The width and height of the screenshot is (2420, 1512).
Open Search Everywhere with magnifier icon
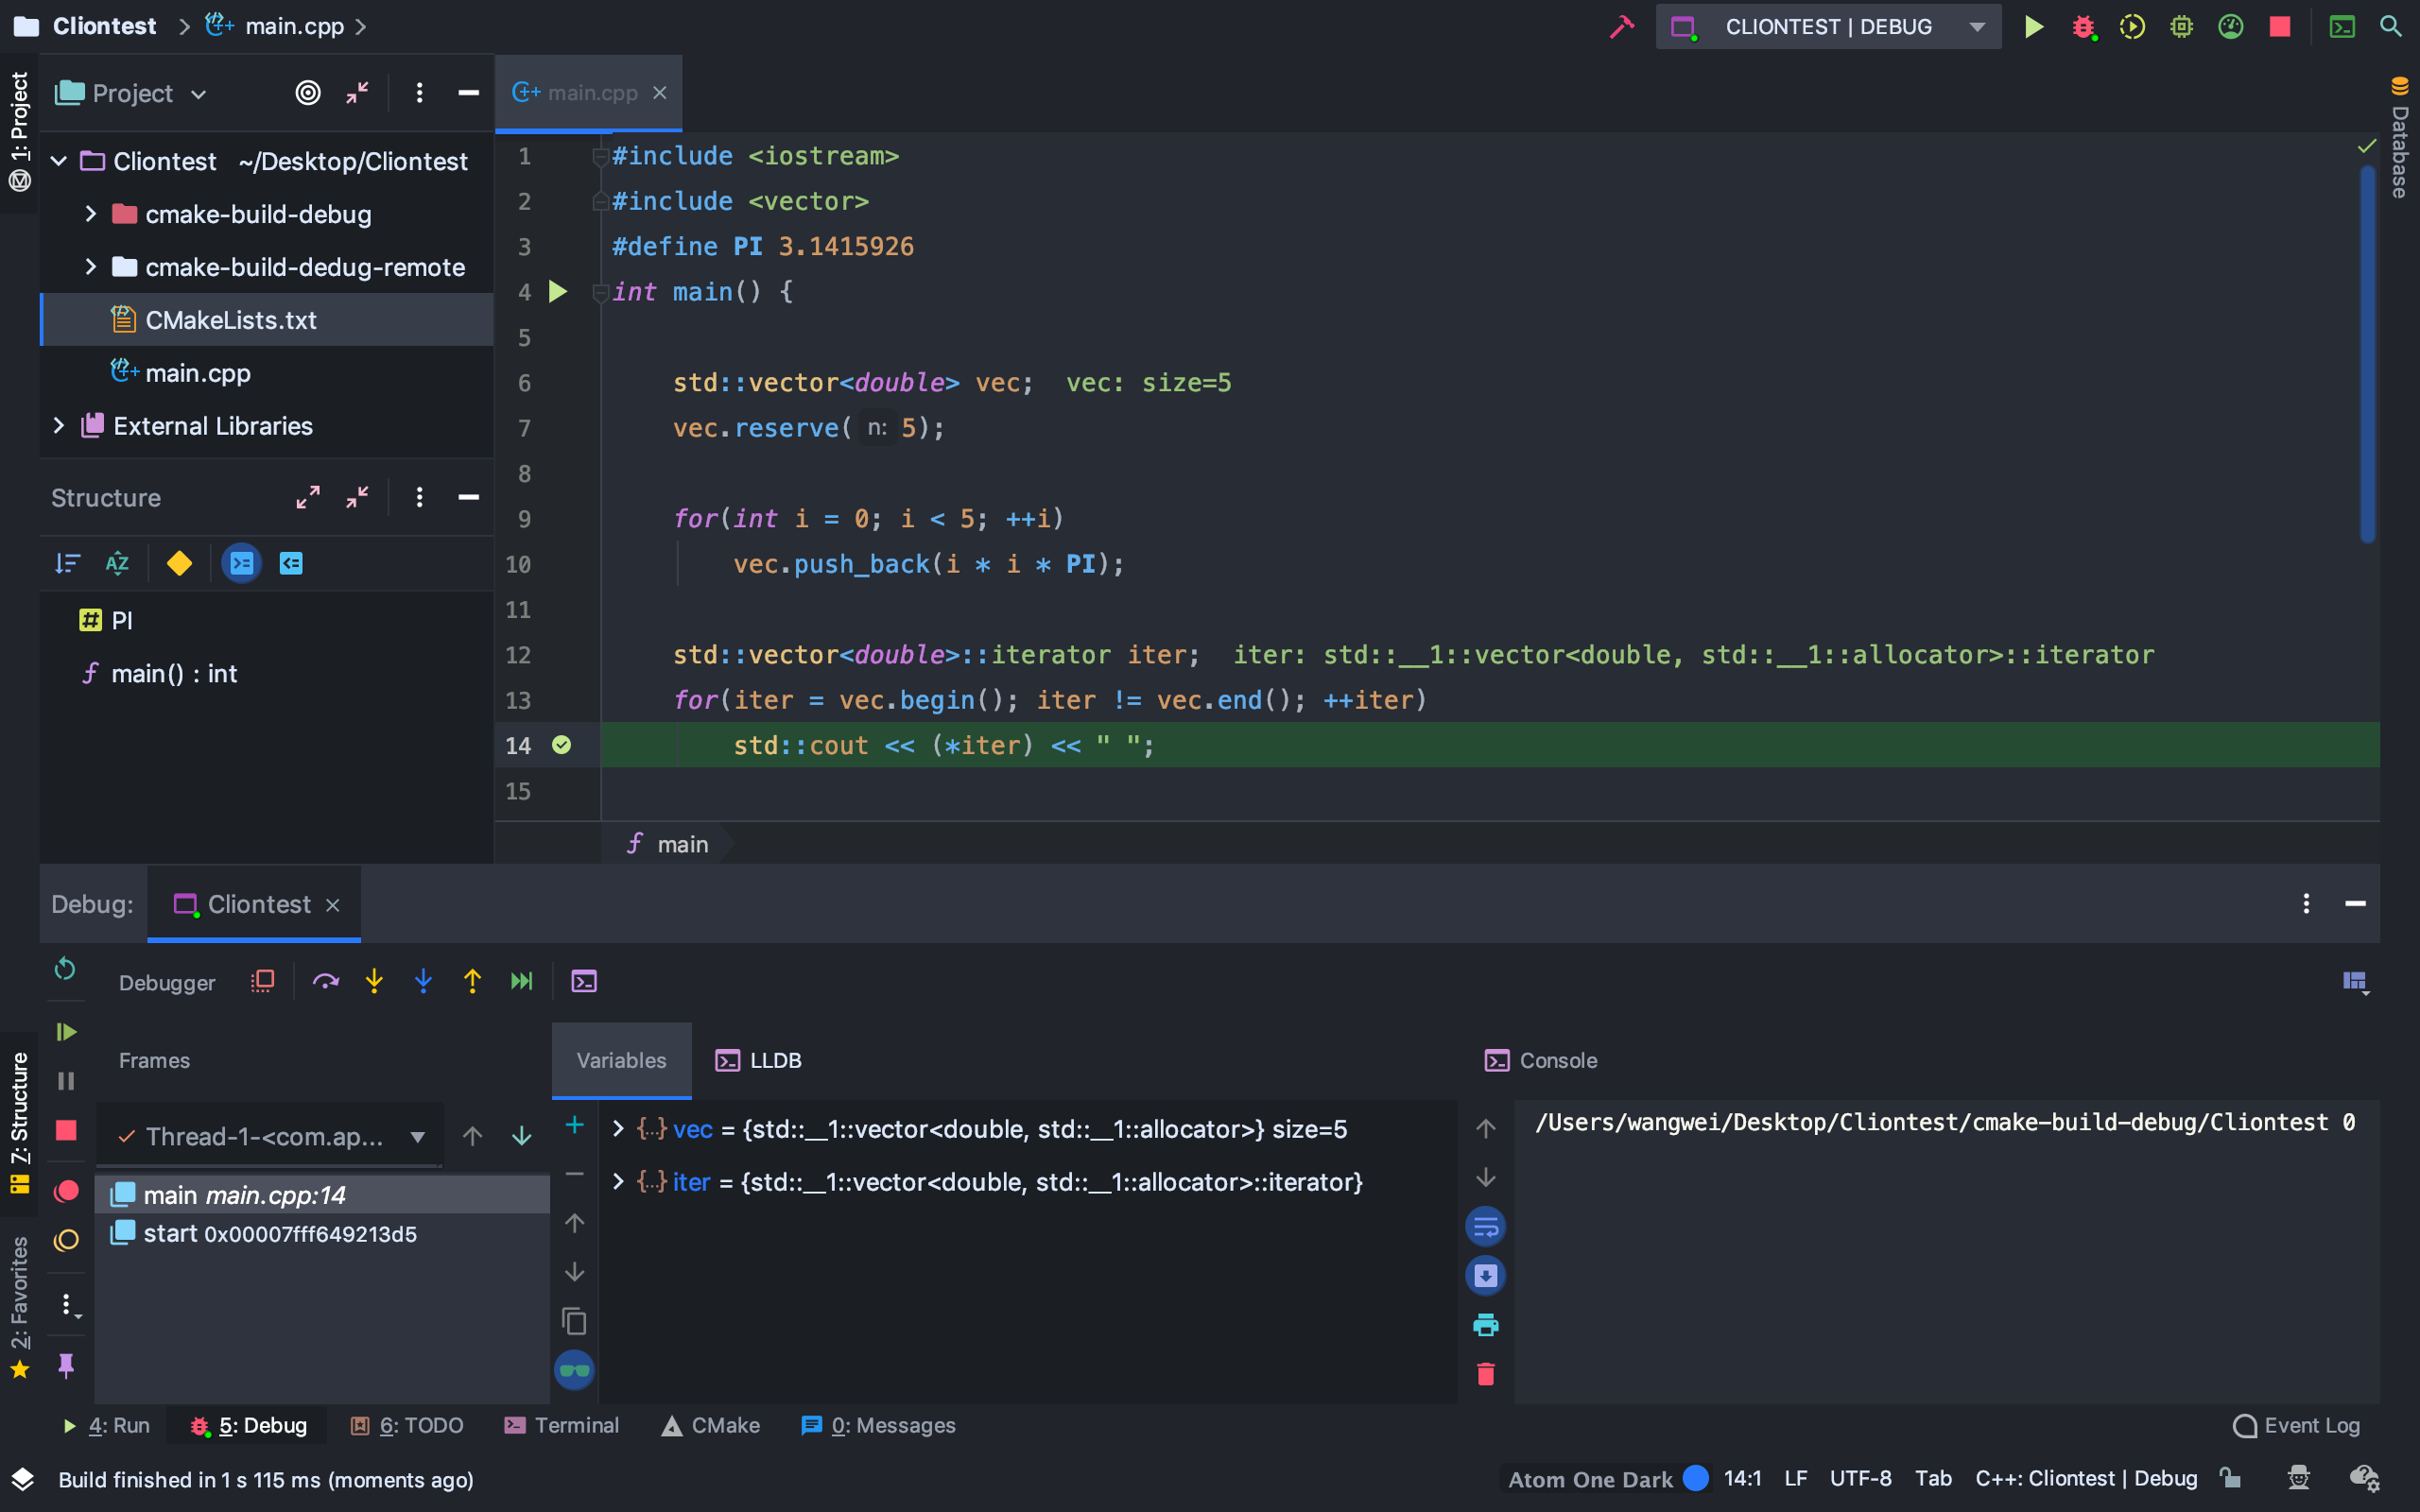(2392, 26)
